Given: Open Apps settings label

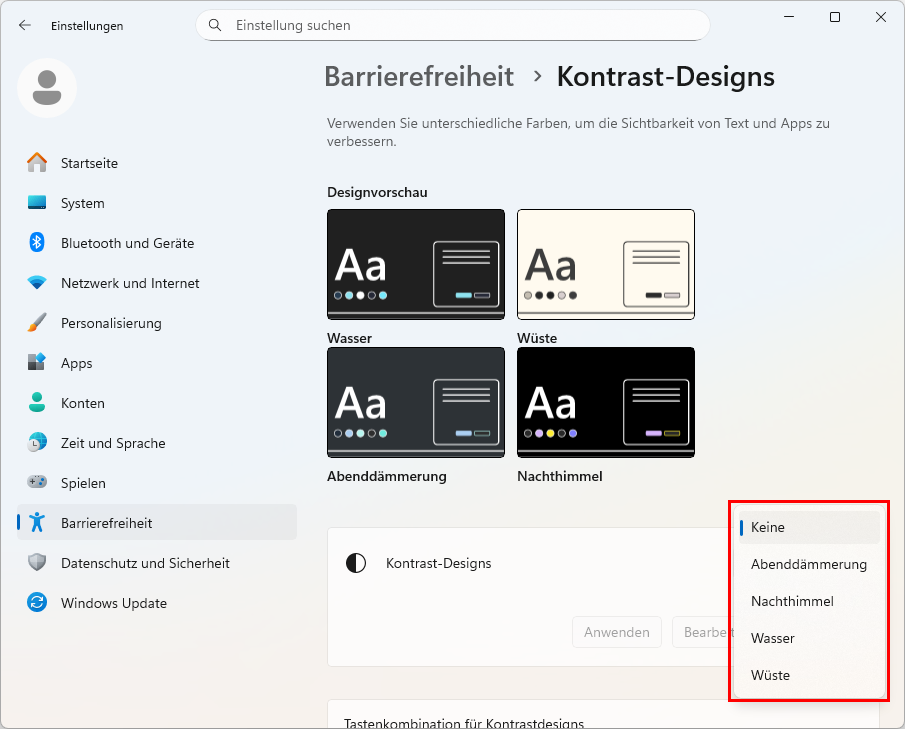Looking at the screenshot, I should click(77, 363).
